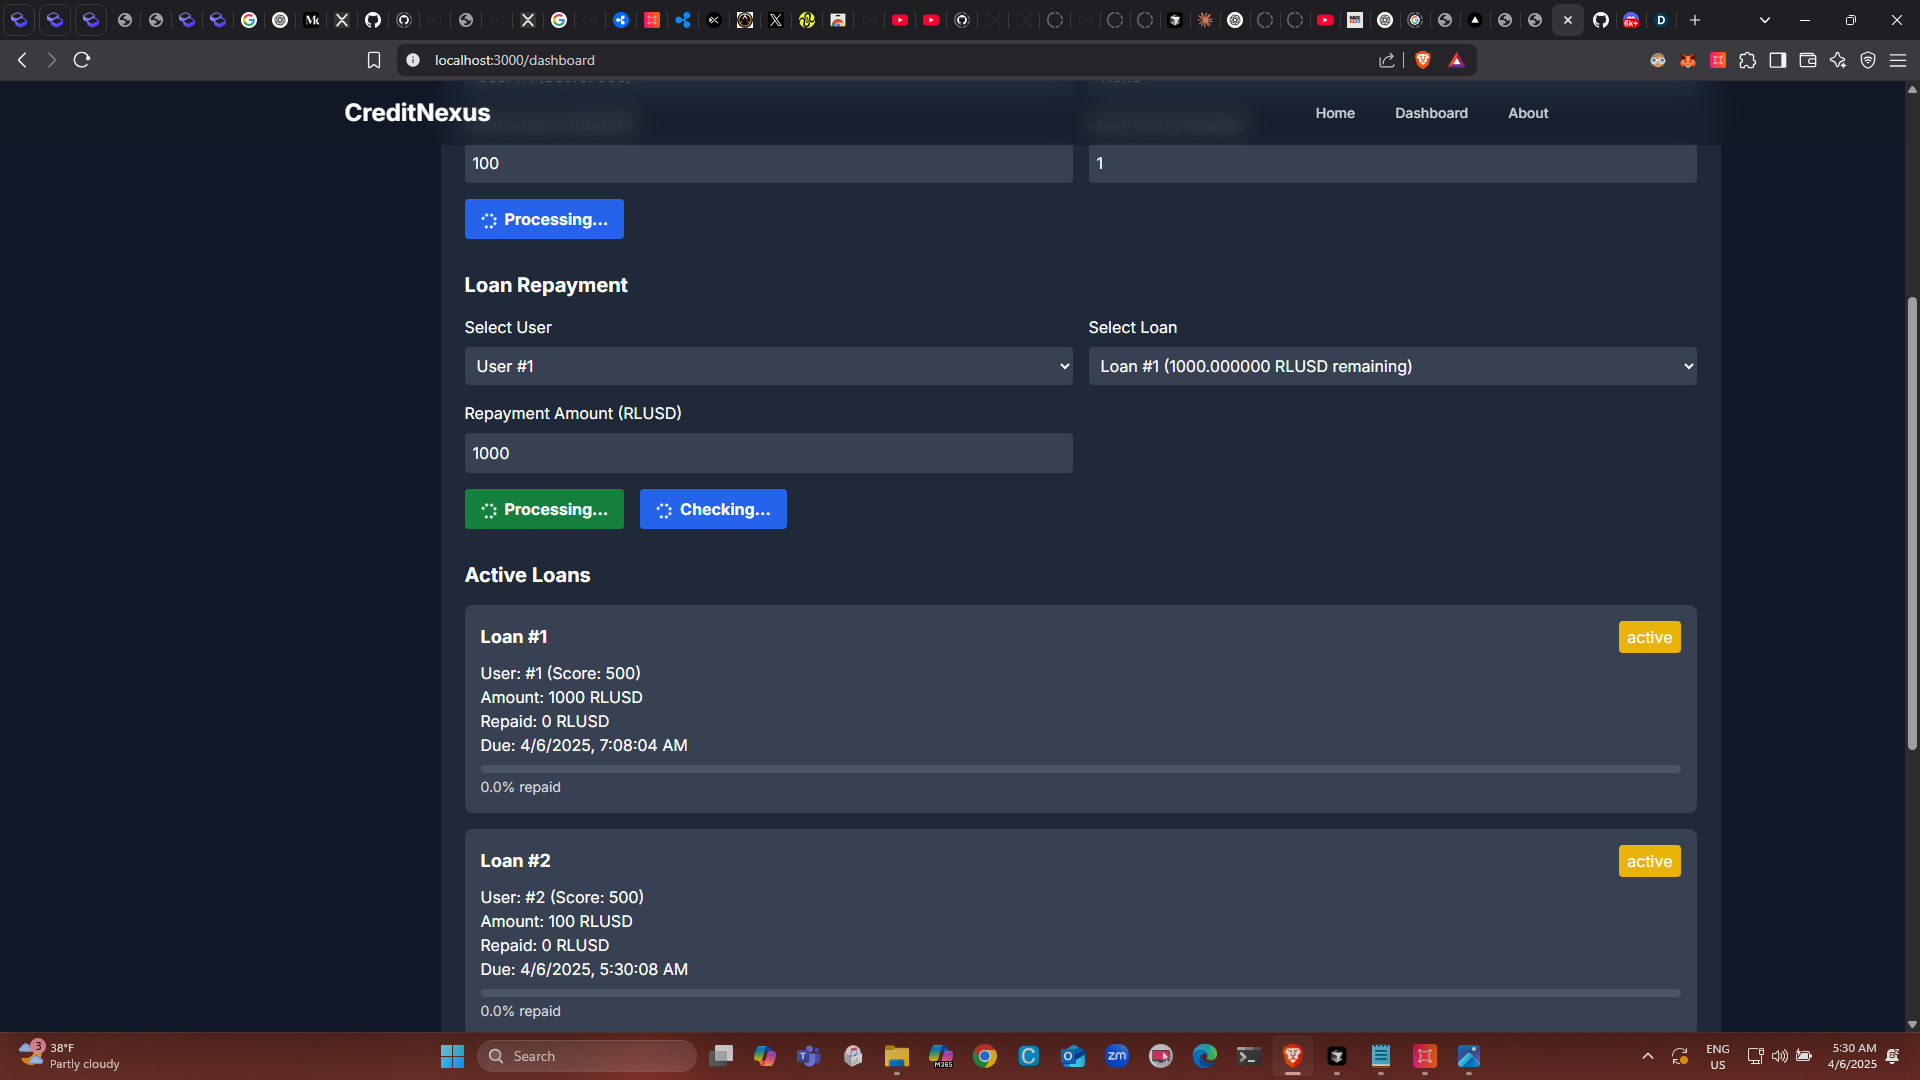This screenshot has width=1920, height=1080.
Task: Click the Brave Shields lion icon
Action: click(1423, 60)
